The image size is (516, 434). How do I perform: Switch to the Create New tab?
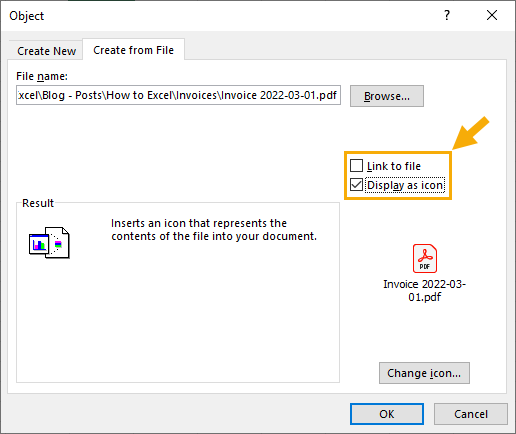tap(46, 51)
